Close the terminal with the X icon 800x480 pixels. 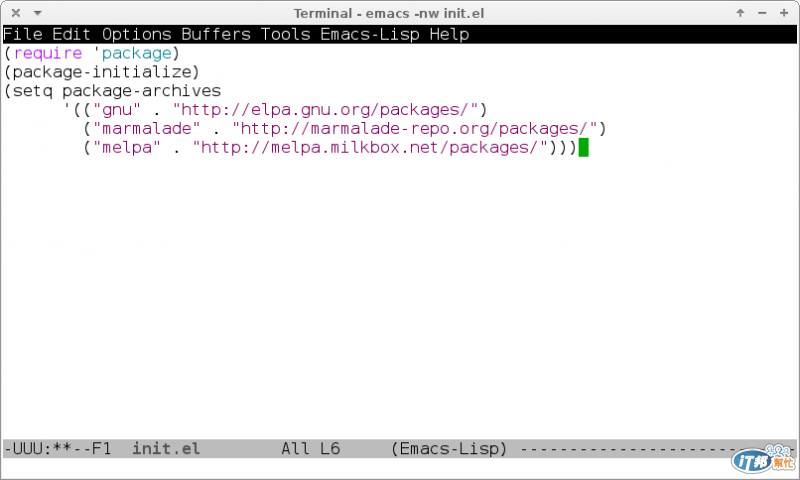click(16, 13)
